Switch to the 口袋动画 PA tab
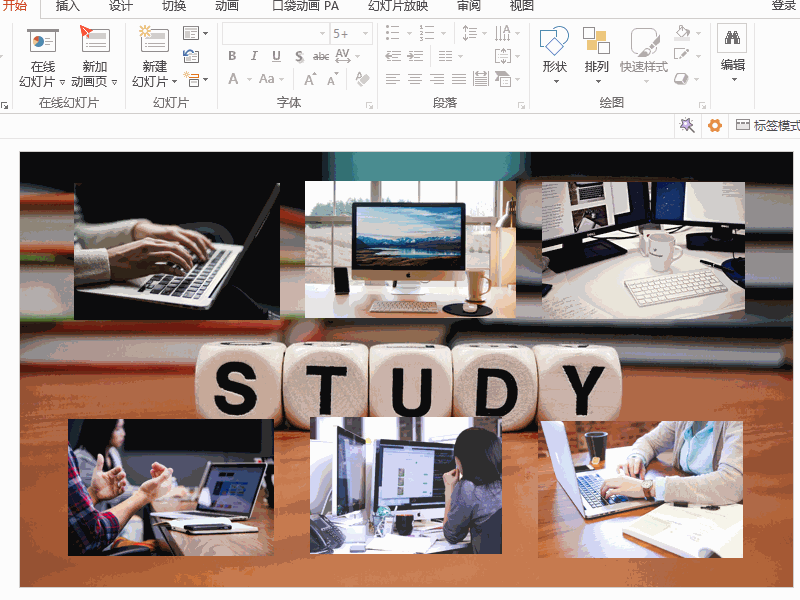The height and width of the screenshot is (600, 800). 305,6
